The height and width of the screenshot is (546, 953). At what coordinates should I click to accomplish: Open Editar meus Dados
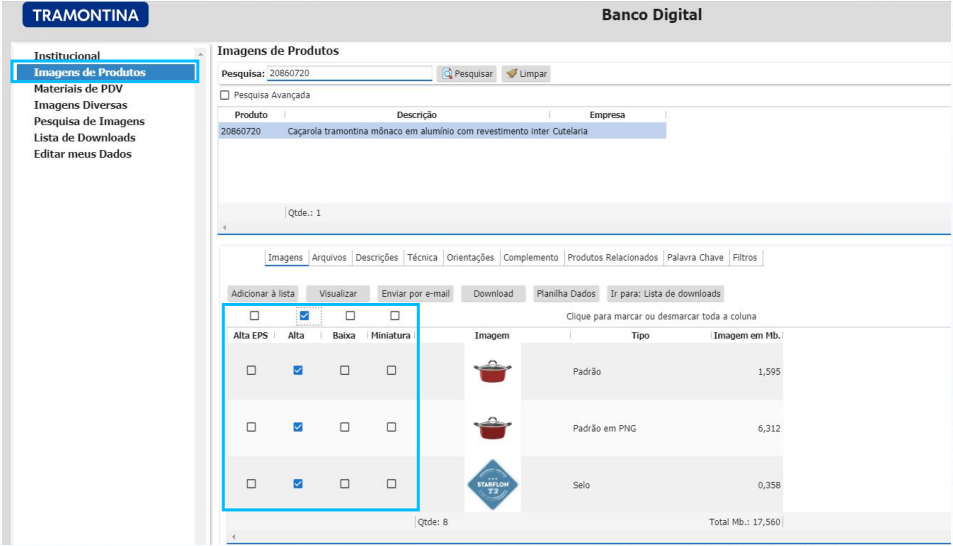83,154
